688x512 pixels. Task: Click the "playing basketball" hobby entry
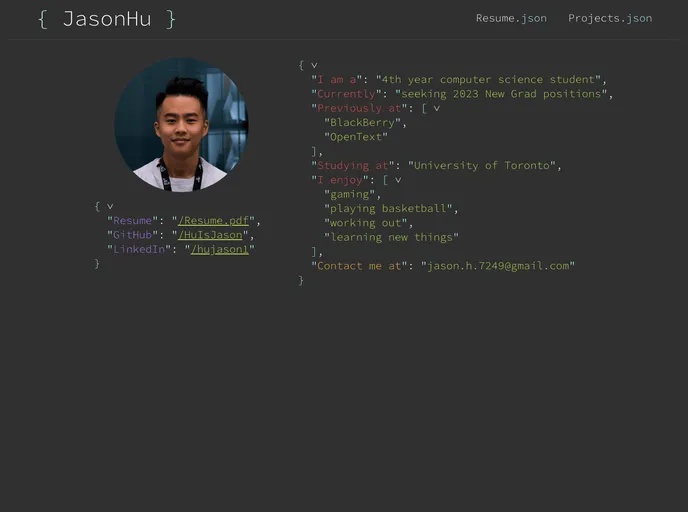click(x=389, y=209)
